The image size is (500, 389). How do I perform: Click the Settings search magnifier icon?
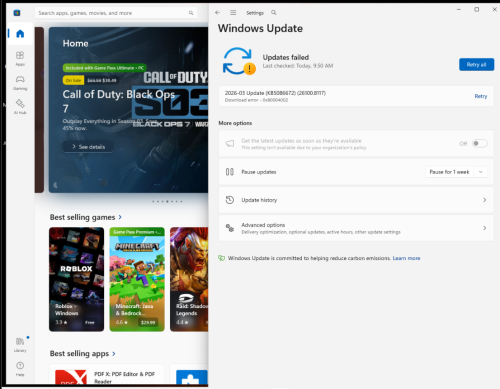(274, 13)
